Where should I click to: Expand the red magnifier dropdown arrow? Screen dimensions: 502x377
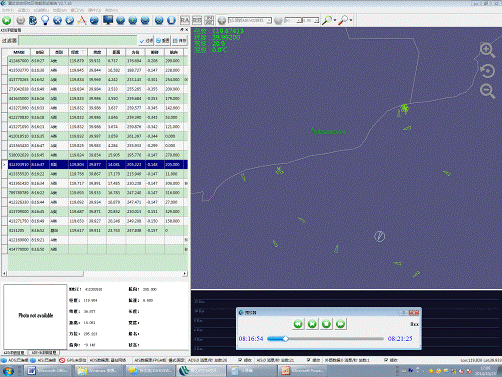[x=351, y=20]
